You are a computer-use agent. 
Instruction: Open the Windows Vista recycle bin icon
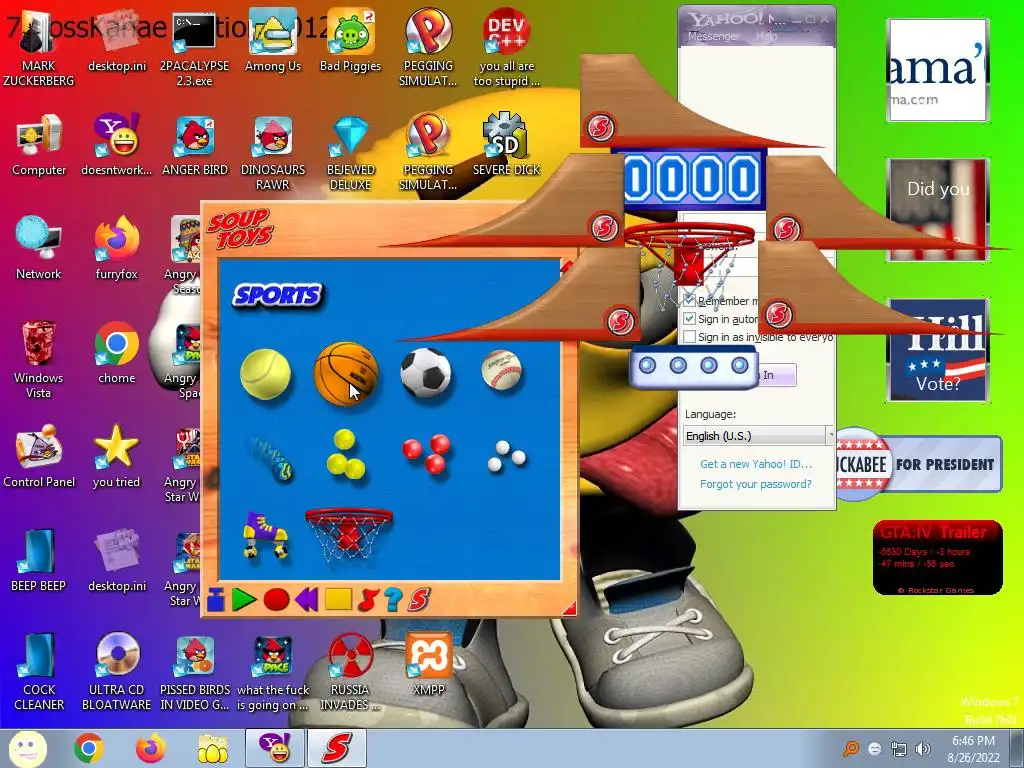(x=39, y=359)
